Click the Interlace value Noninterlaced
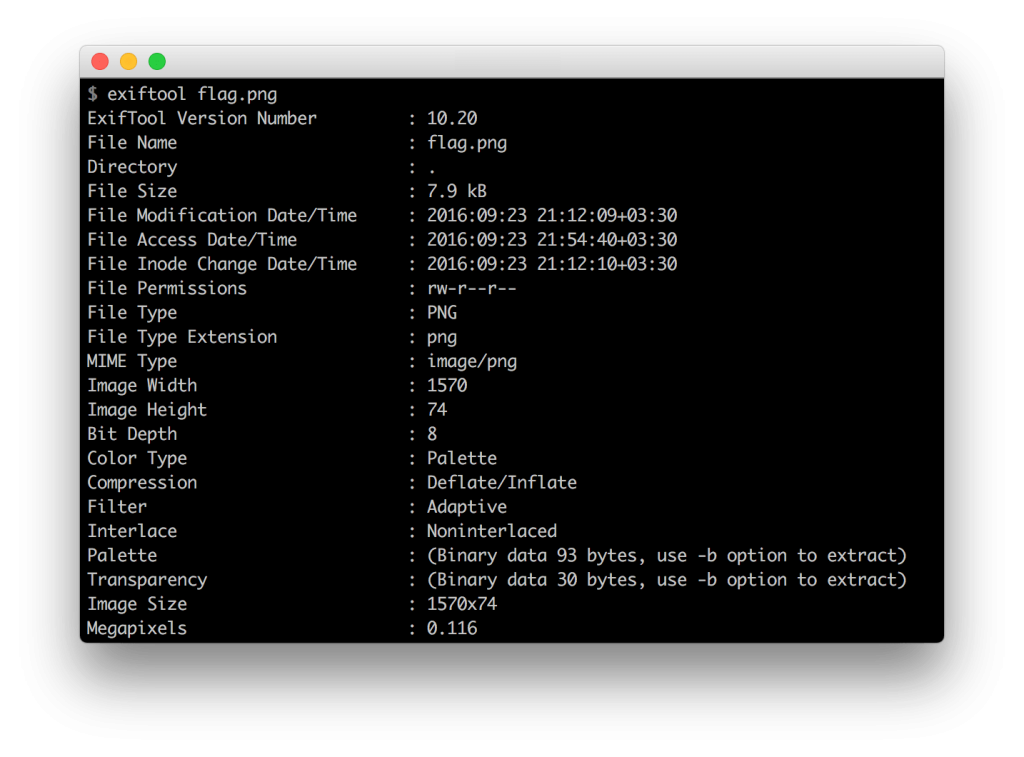 coord(492,531)
